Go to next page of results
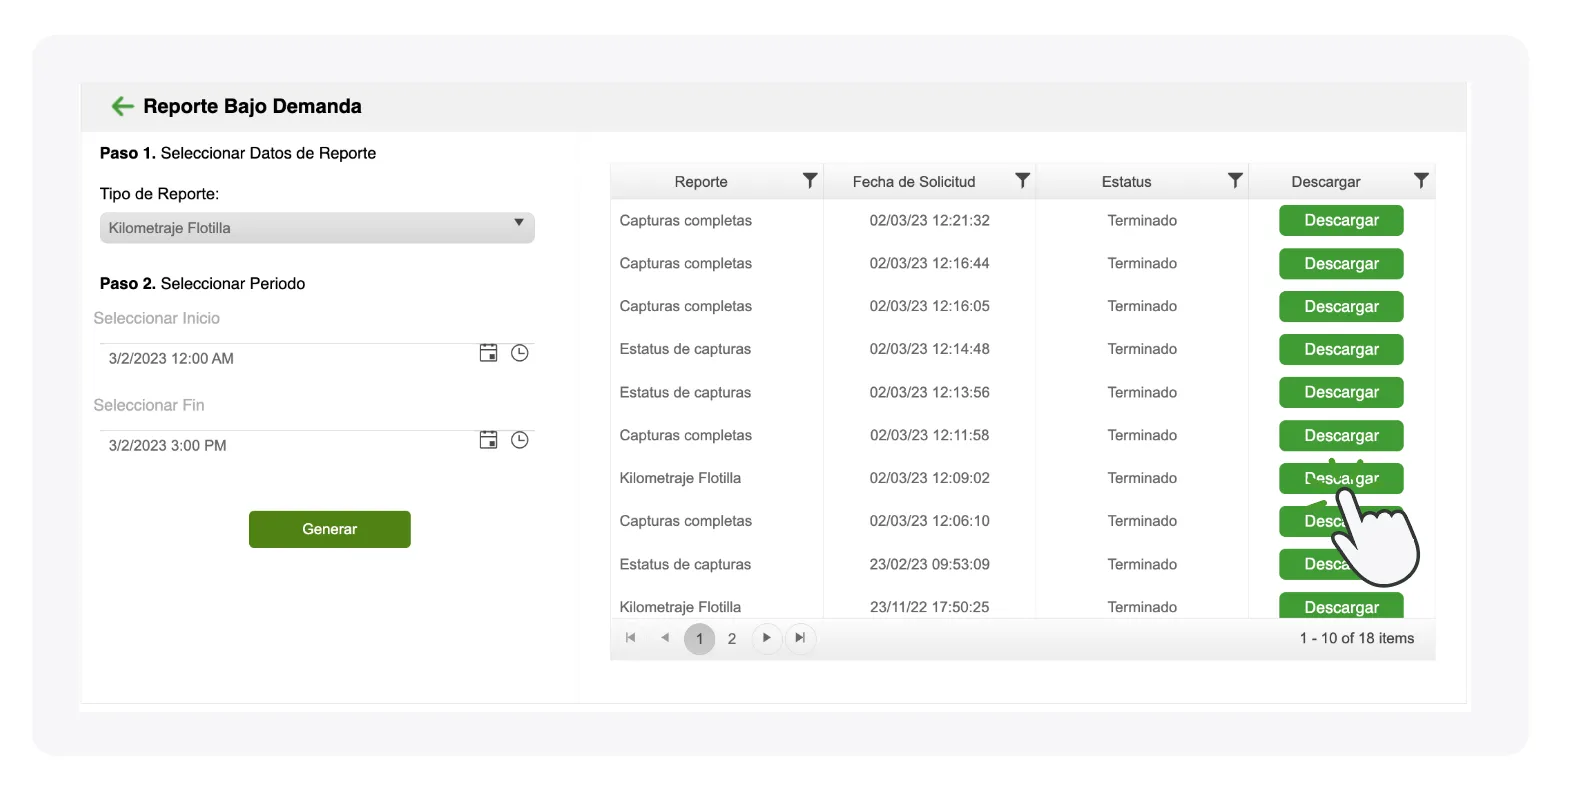Screen dimensions: 1582x792 (766, 638)
